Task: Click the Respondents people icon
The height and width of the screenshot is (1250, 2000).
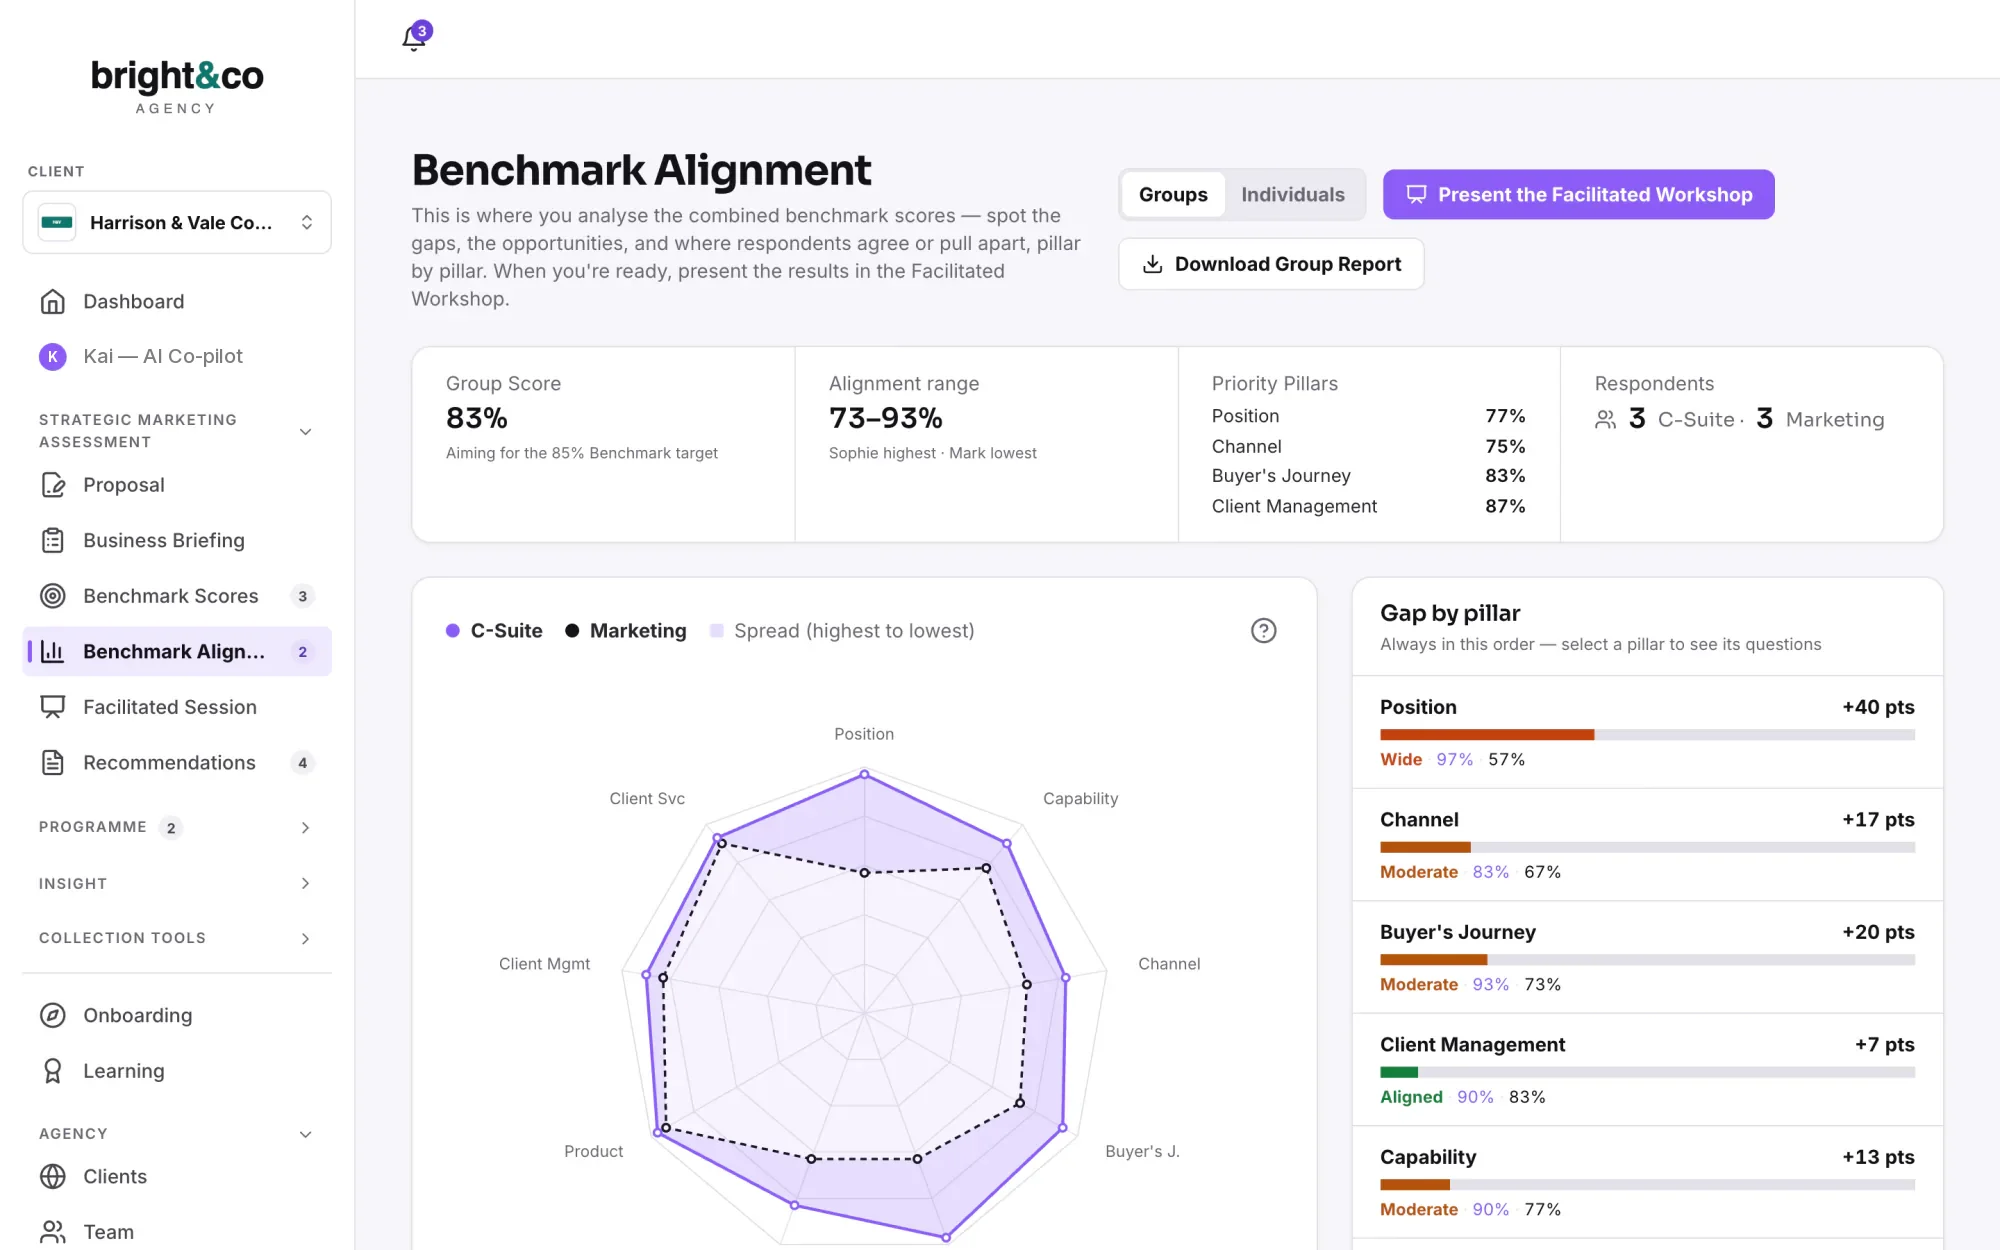Action: [x=1605, y=420]
